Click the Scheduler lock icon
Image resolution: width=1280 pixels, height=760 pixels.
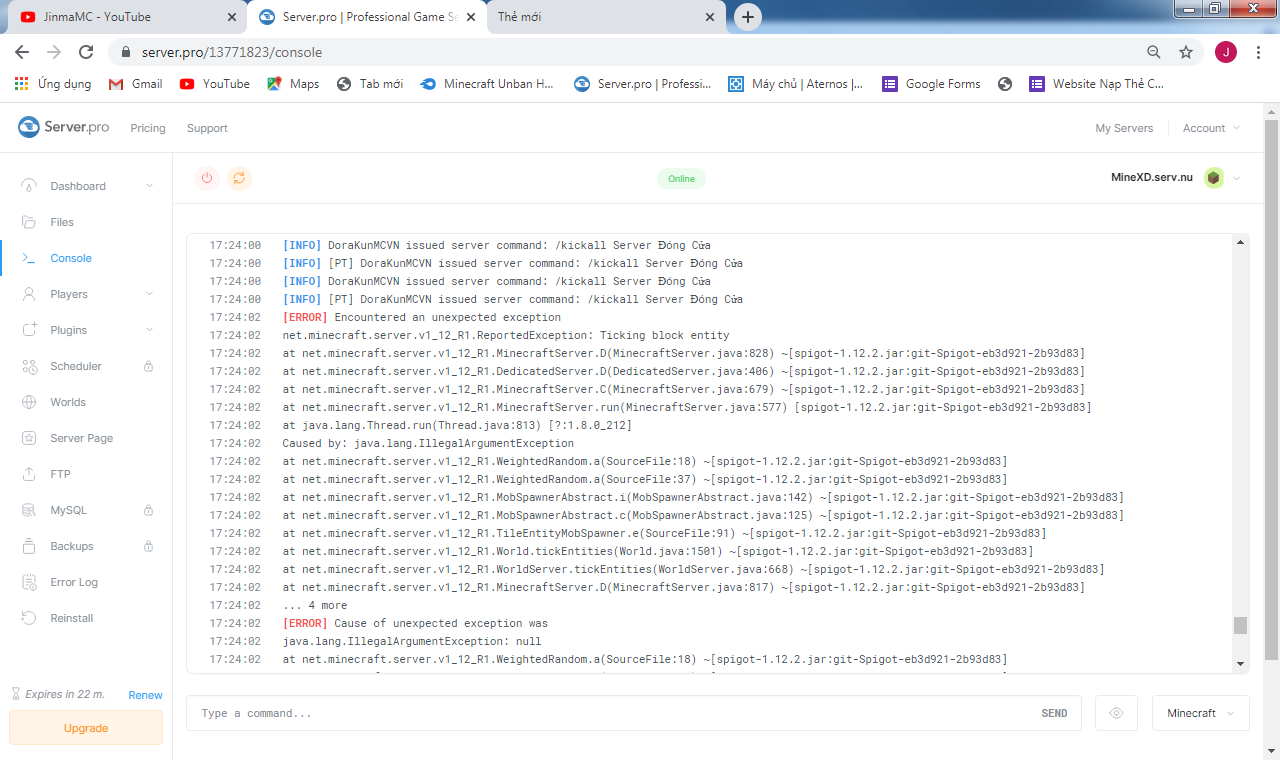point(149,366)
